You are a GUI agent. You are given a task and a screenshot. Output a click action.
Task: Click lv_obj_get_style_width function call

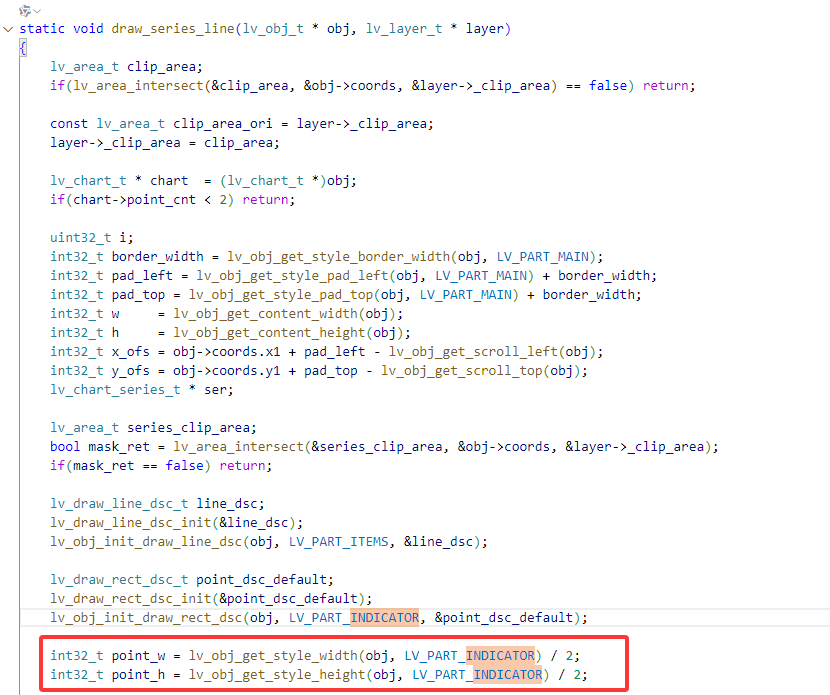click(273, 656)
